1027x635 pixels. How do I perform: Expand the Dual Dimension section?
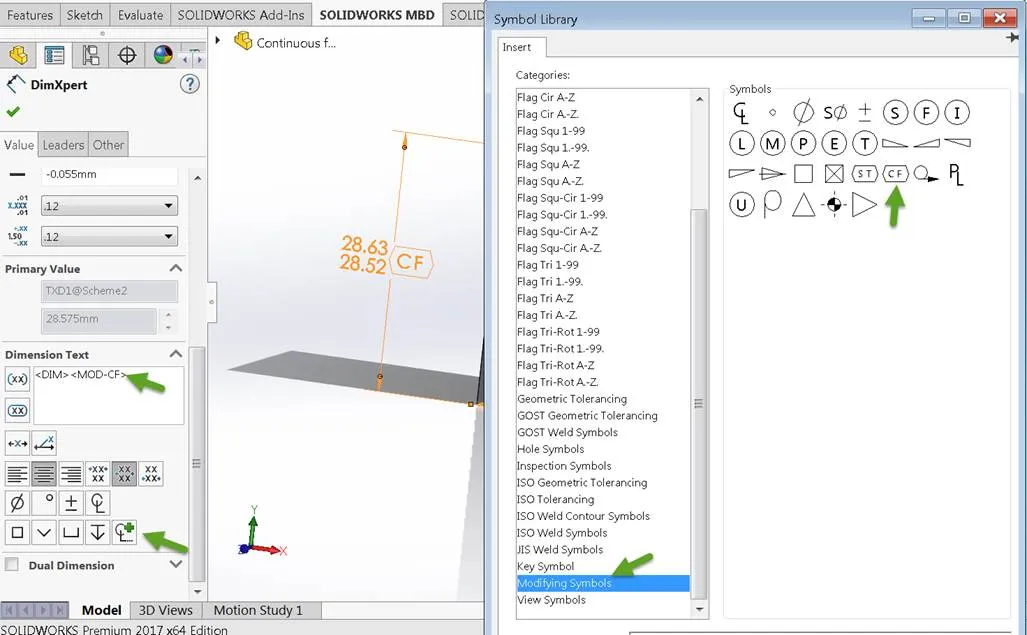click(x=176, y=565)
